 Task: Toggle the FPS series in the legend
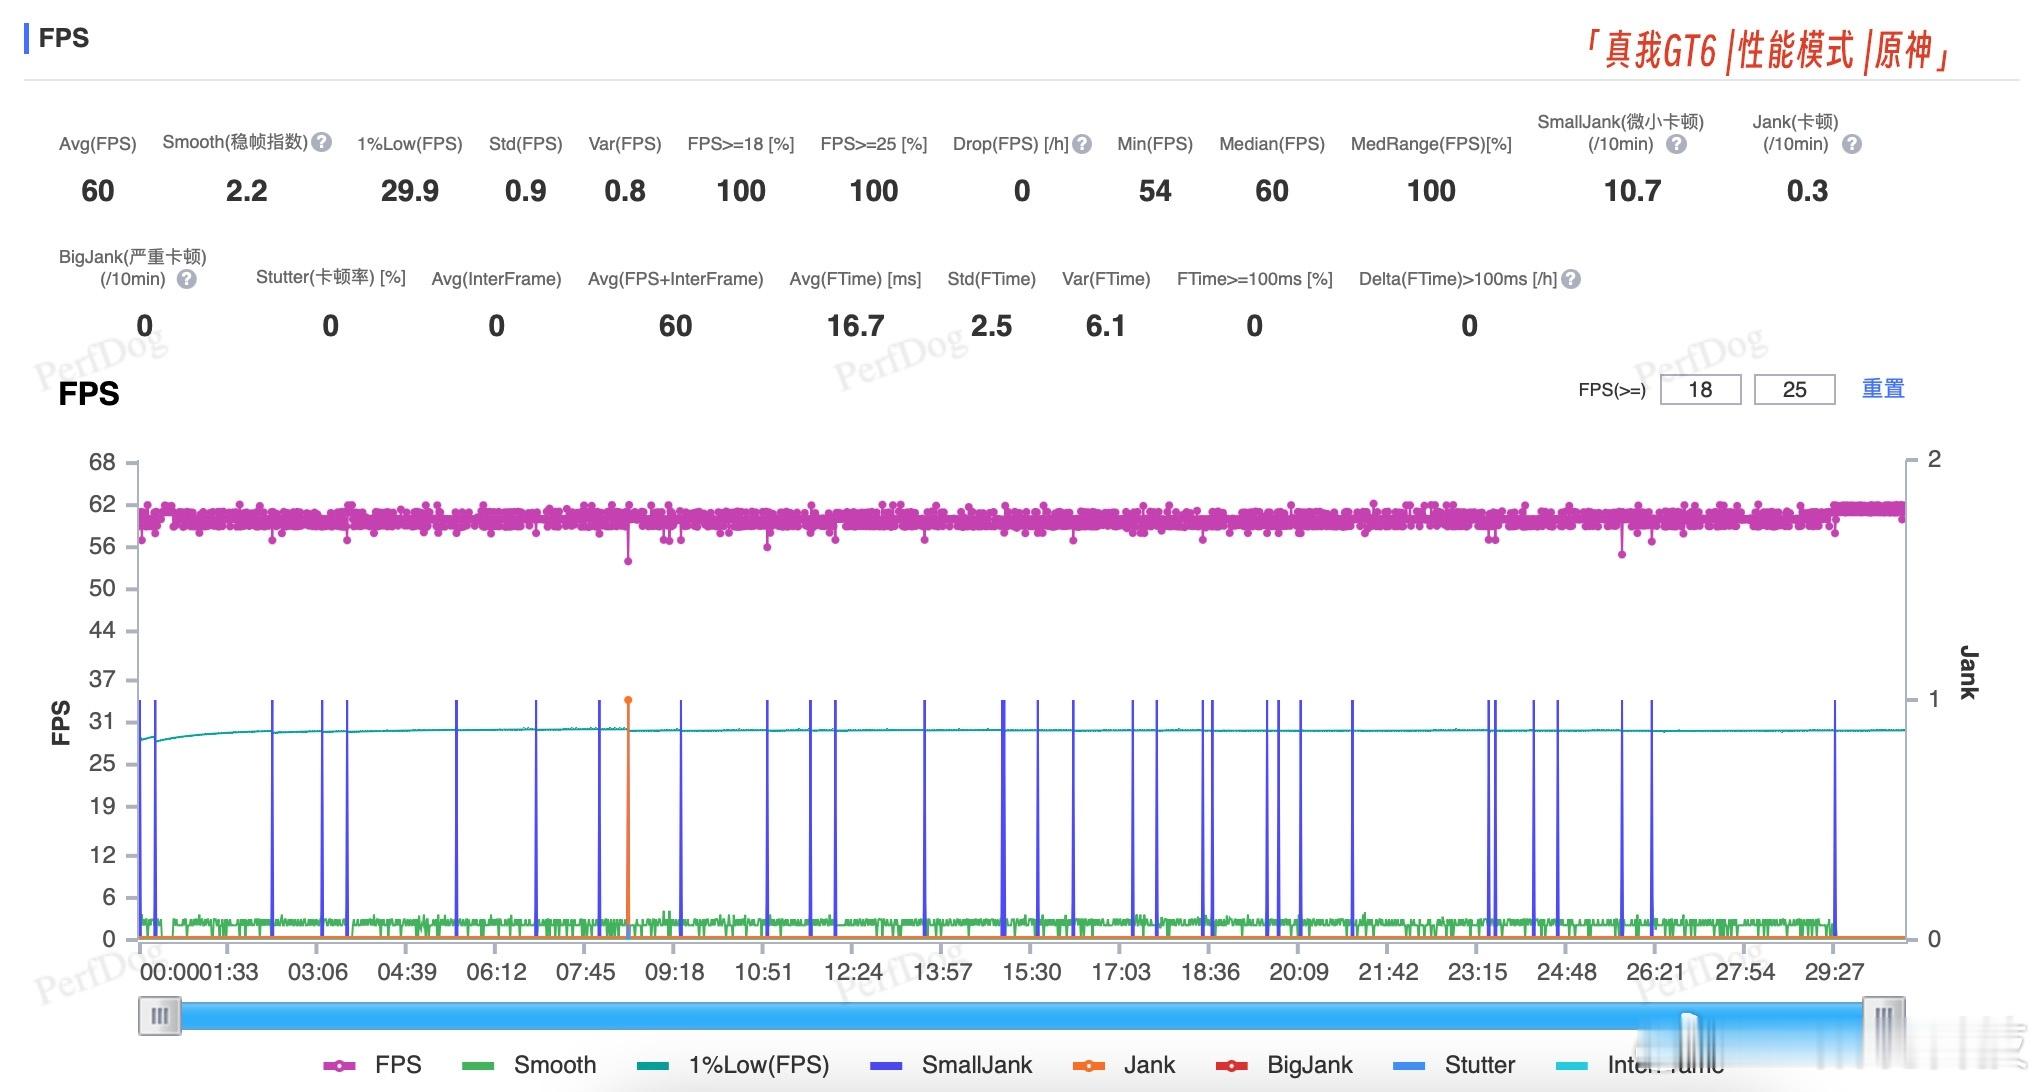click(x=372, y=1065)
